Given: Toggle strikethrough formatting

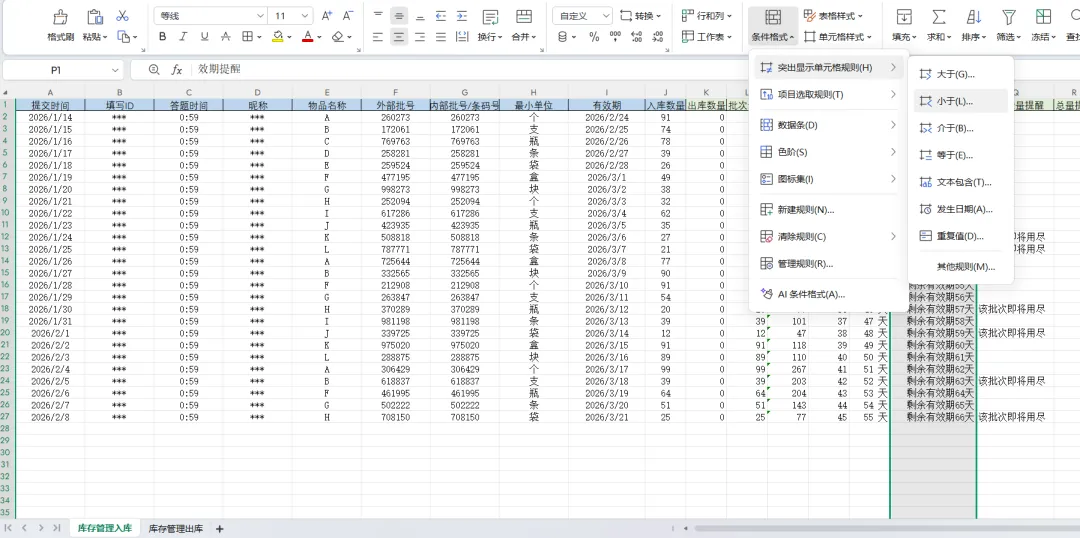Looking at the screenshot, I should [x=225, y=37].
